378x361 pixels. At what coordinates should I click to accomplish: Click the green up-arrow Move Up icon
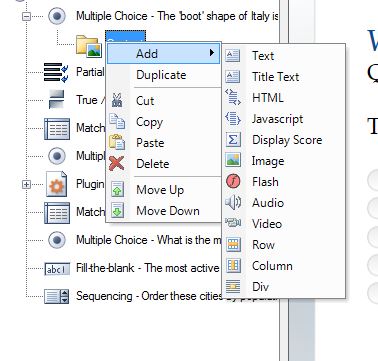(117, 189)
